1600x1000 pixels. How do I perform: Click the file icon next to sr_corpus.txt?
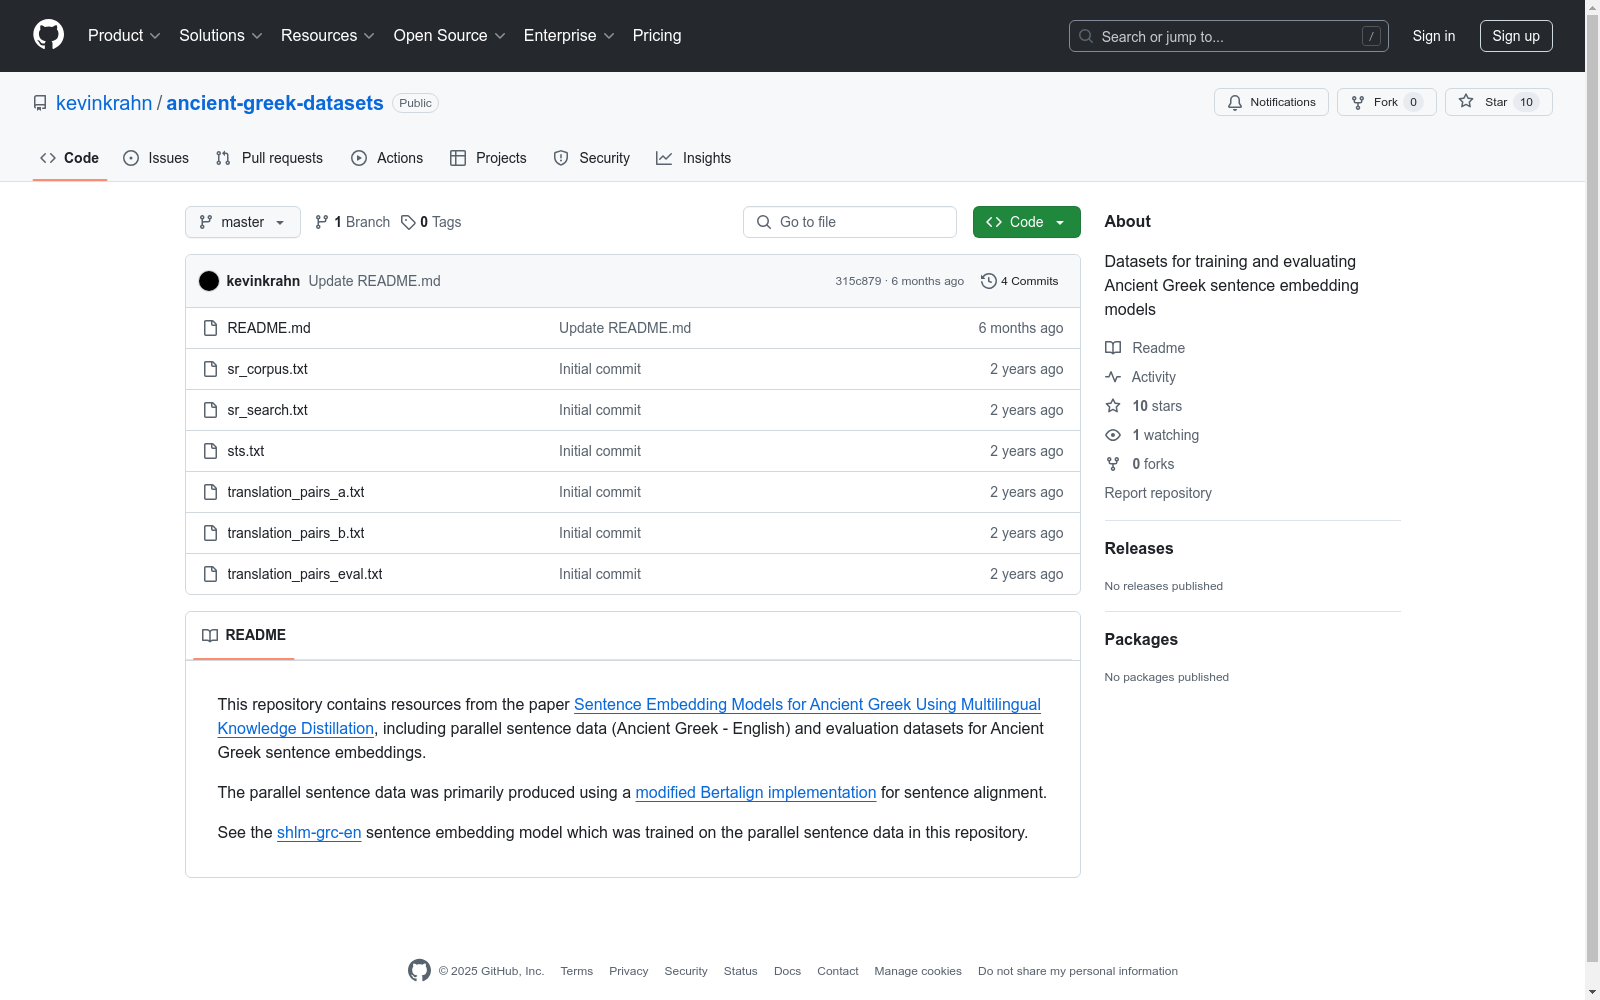(210, 369)
